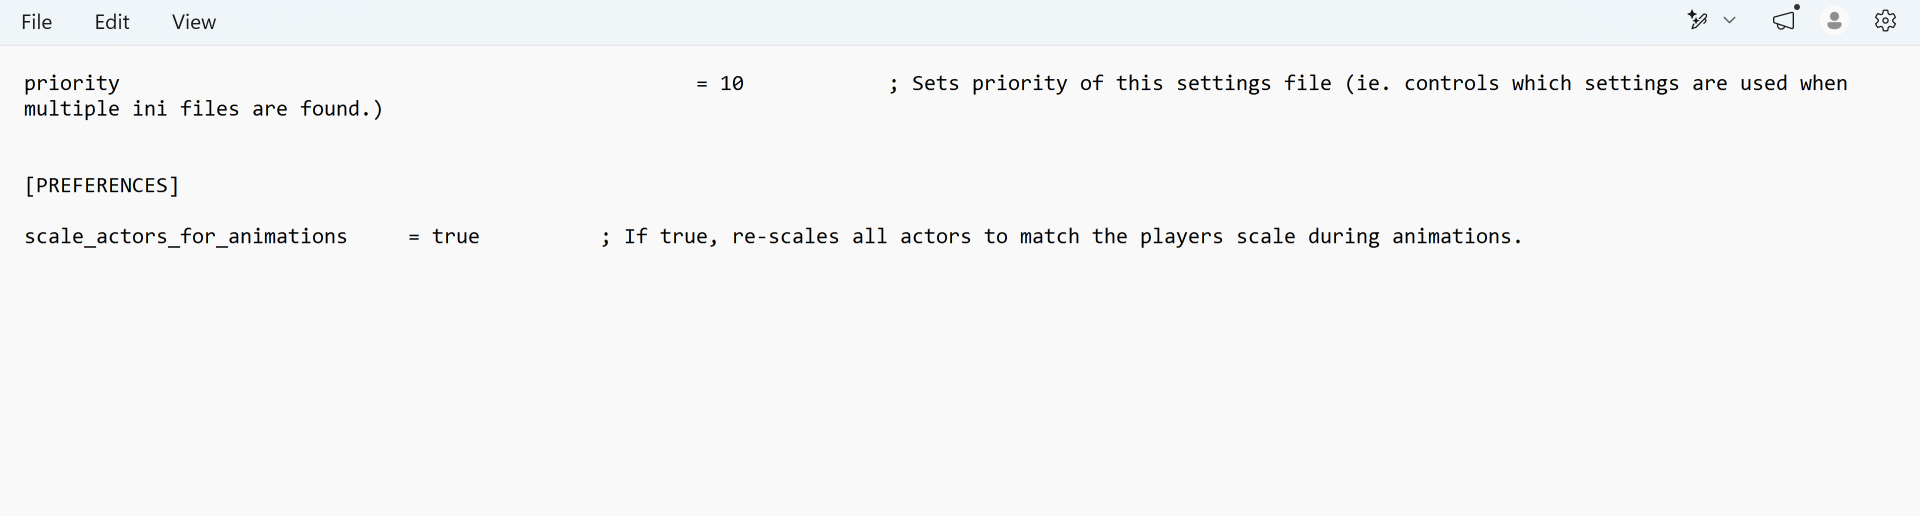Click the notification dot on the megaphone
This screenshot has height=516, width=1920.
[1797, 7]
